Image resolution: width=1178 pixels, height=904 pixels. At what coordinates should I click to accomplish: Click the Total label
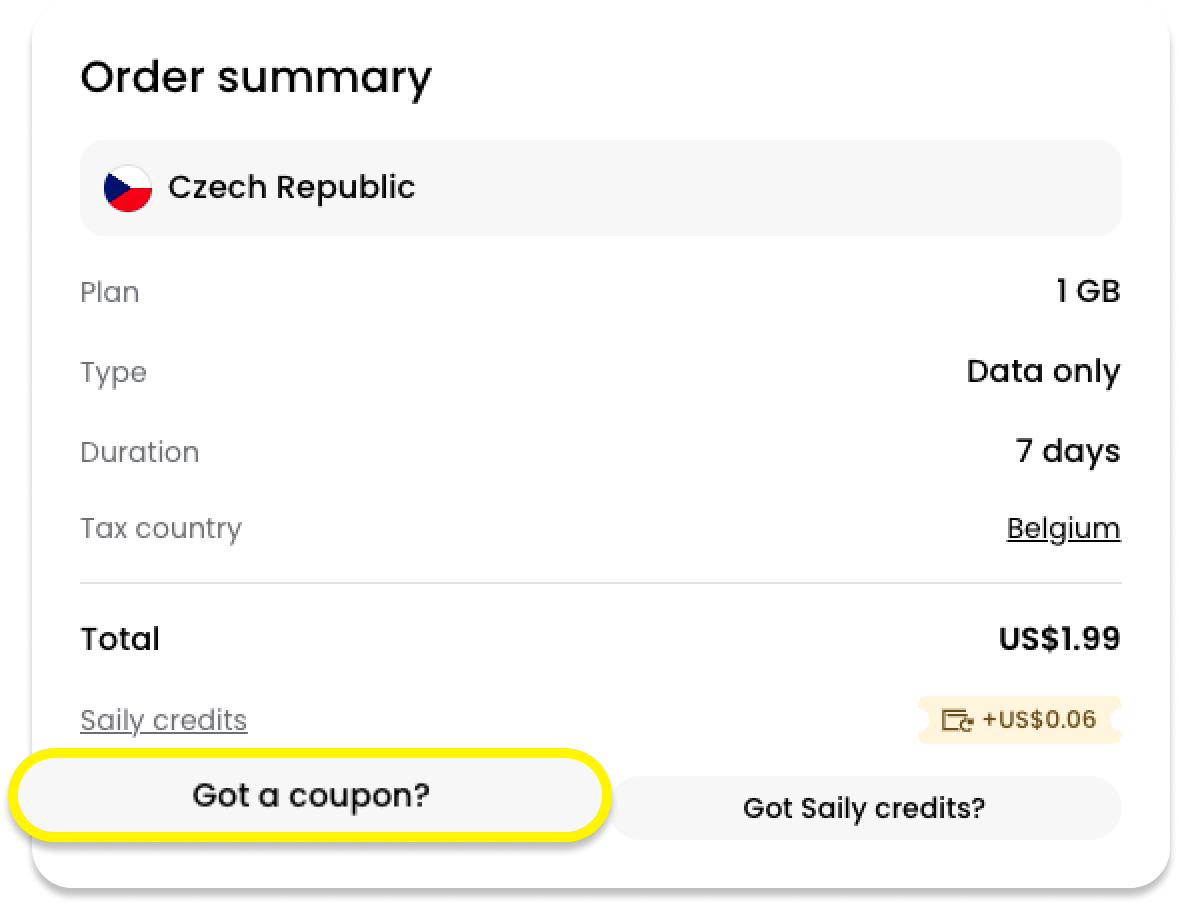120,639
